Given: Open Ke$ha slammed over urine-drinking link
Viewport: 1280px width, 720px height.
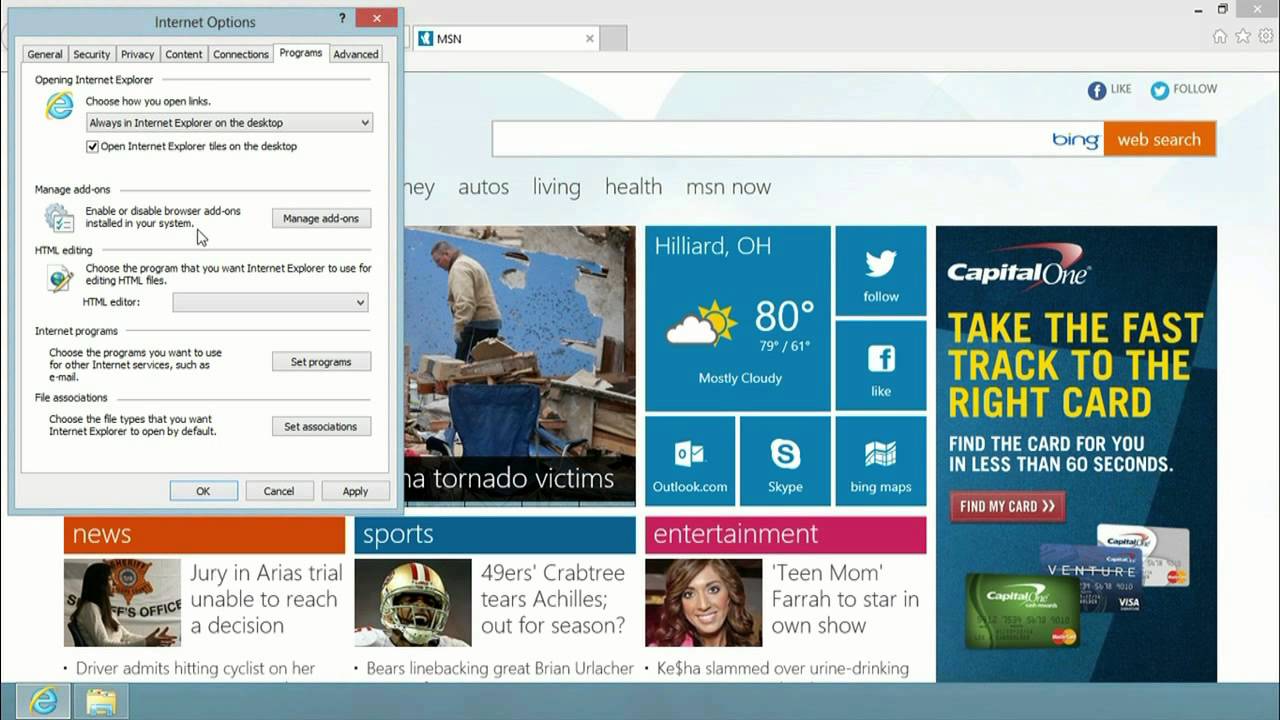Looking at the screenshot, I should 783,668.
